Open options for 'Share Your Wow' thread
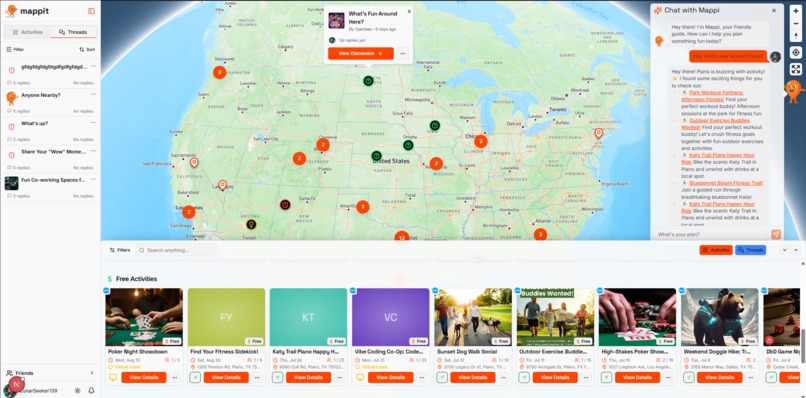The height and width of the screenshot is (398, 806). tap(93, 151)
